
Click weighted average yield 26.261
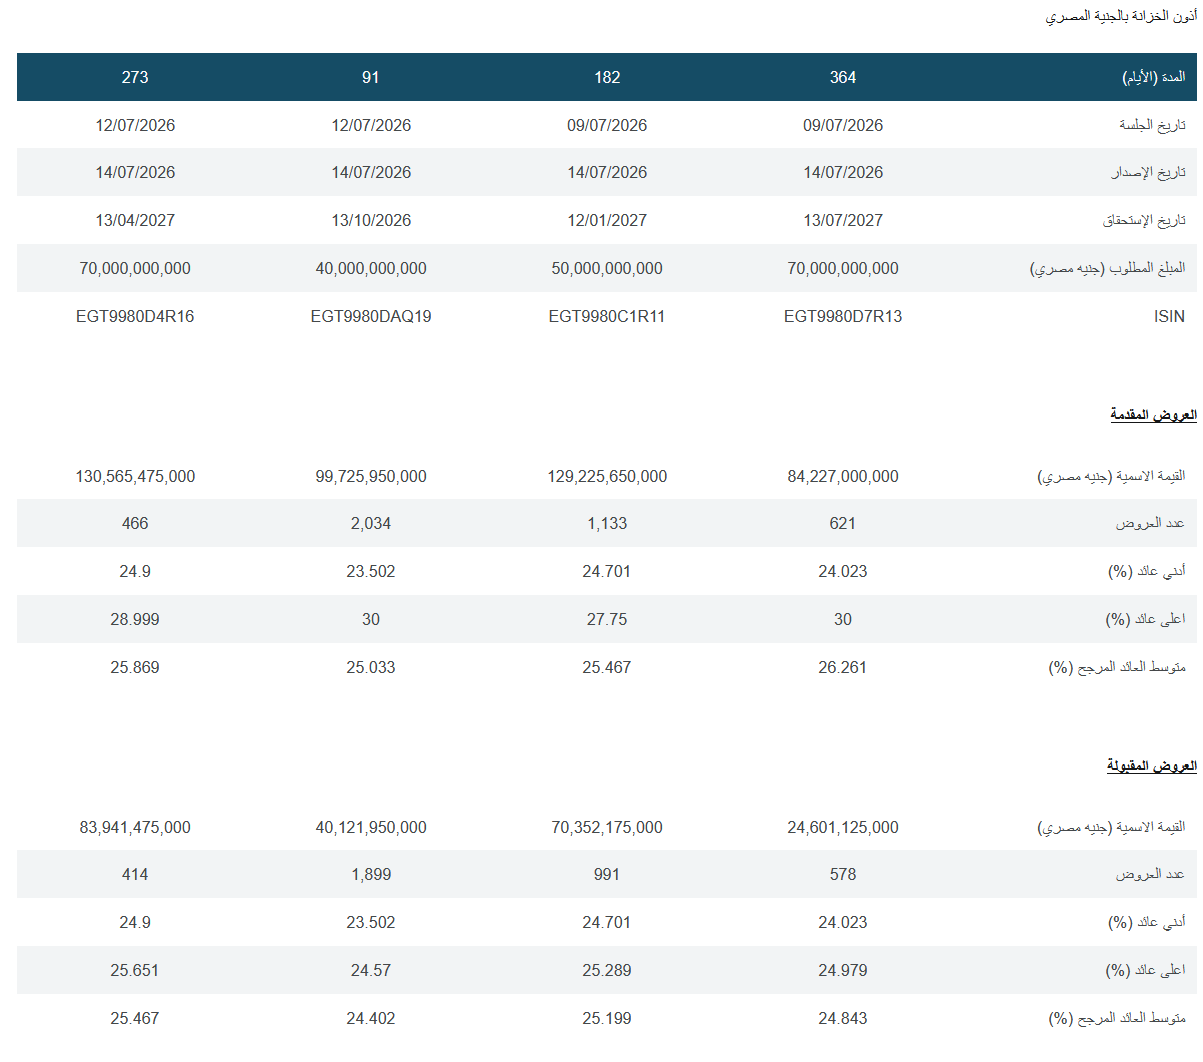coord(843,667)
